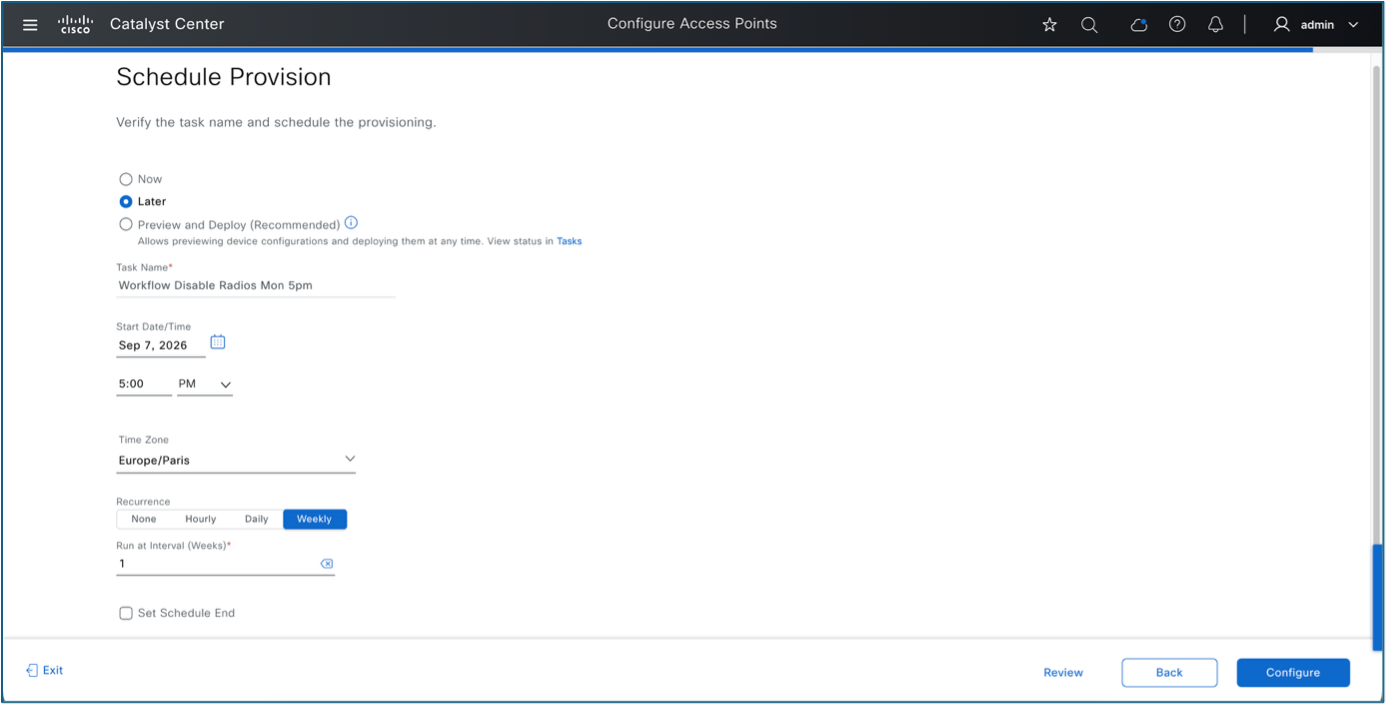Screen dimensions: 1390x708
Task: Clear the Run at Interval field
Action: click(x=326, y=564)
